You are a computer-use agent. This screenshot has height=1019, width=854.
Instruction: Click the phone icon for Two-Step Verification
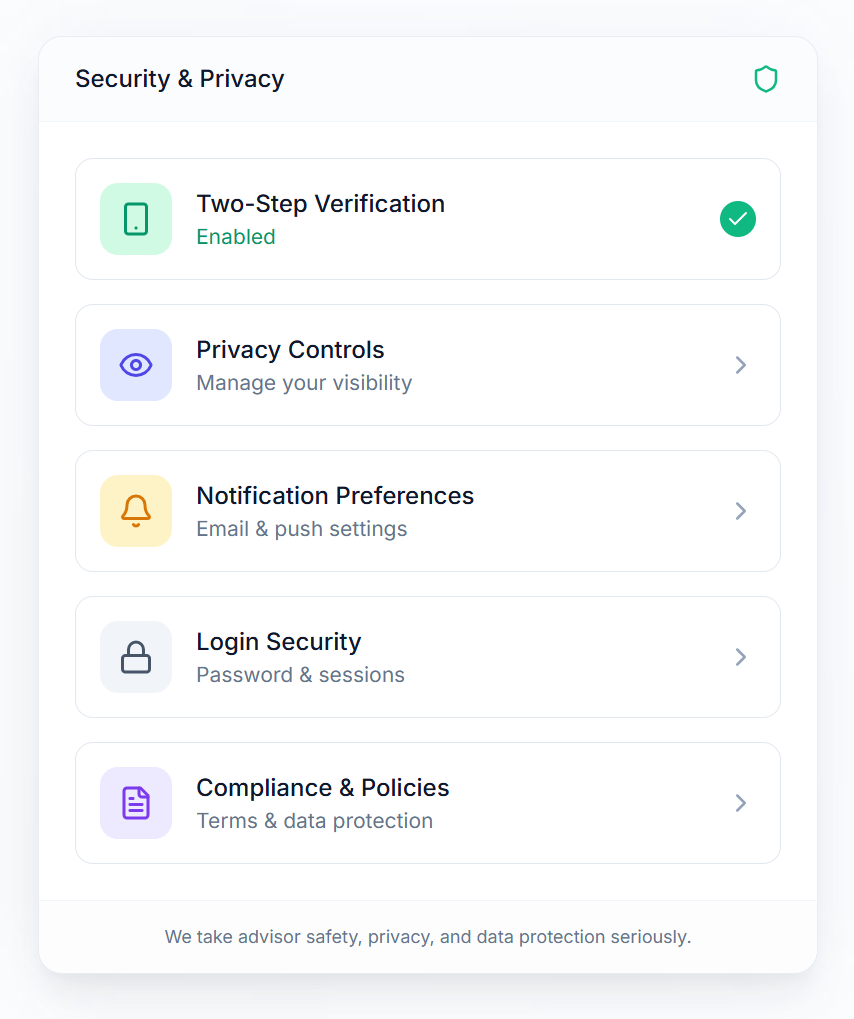coord(136,219)
